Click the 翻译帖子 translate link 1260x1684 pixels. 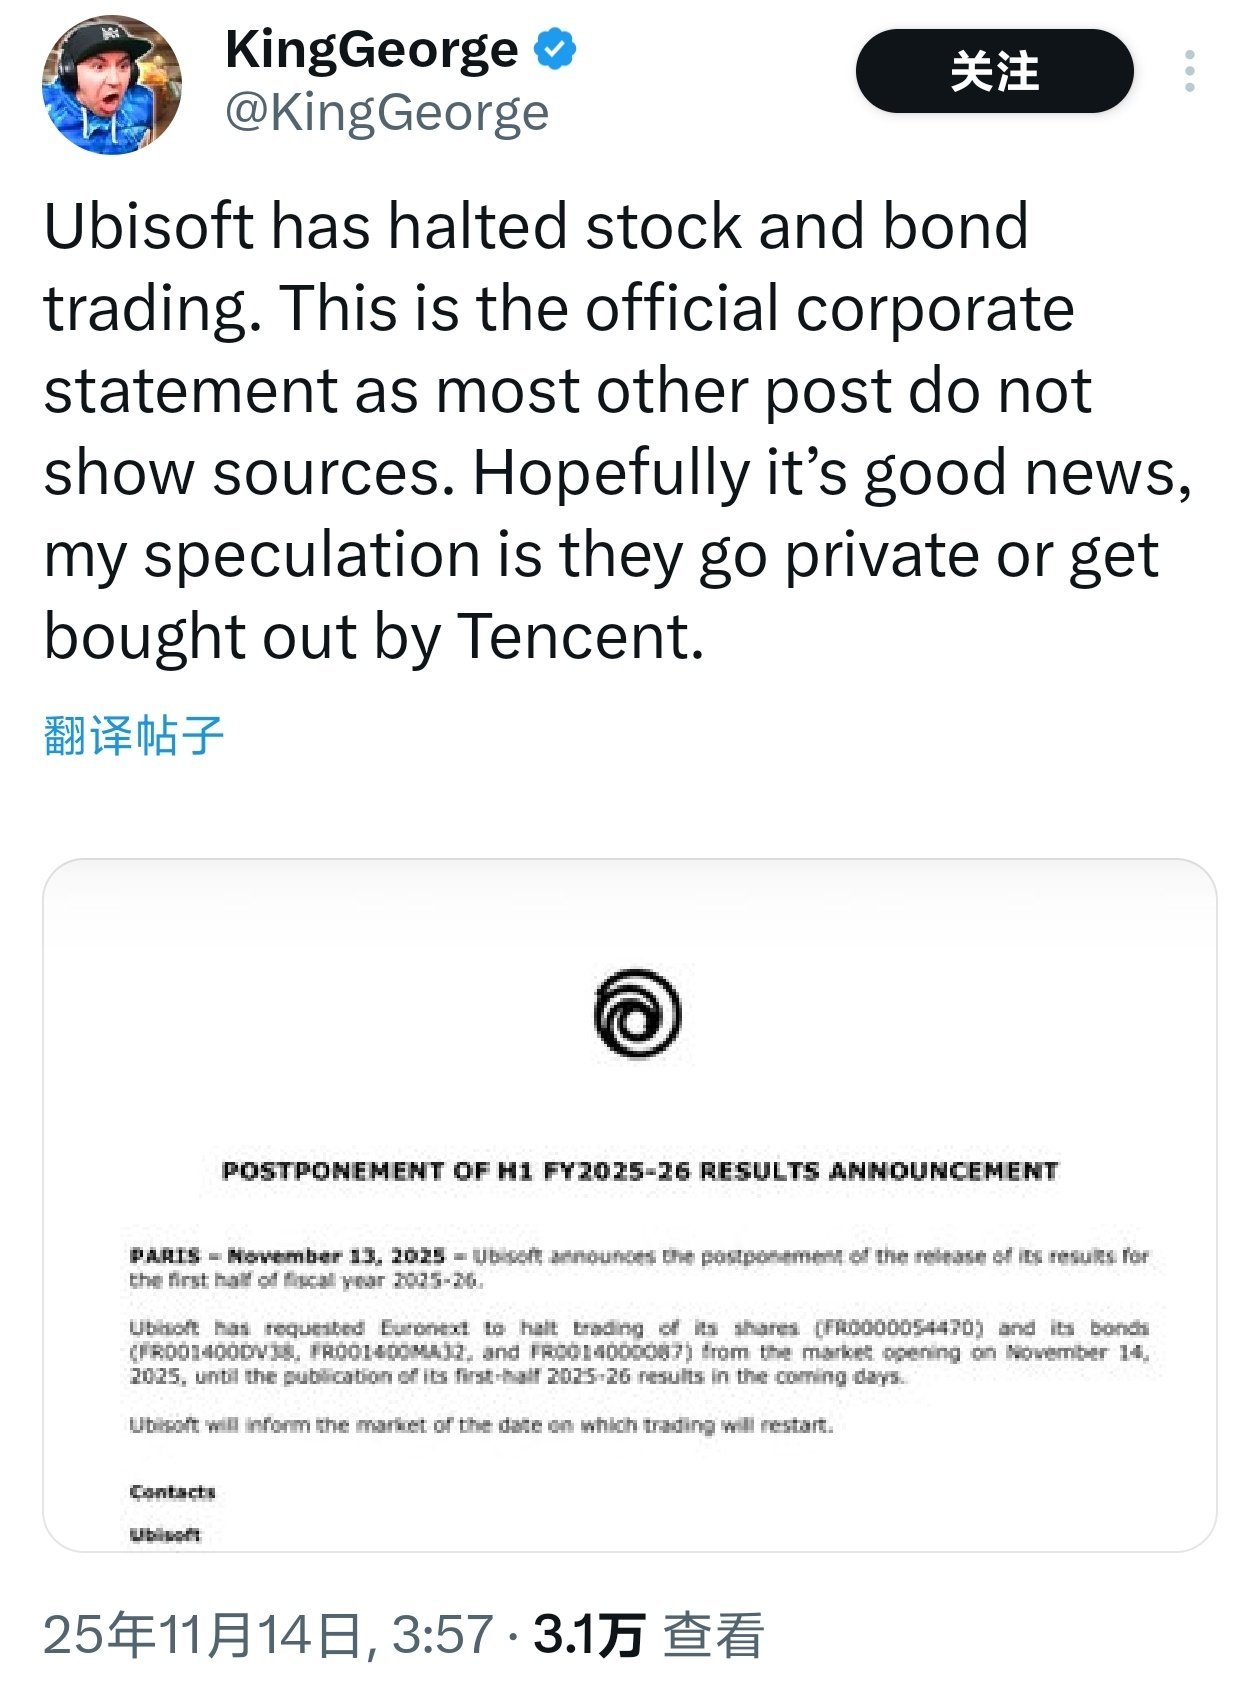point(133,736)
